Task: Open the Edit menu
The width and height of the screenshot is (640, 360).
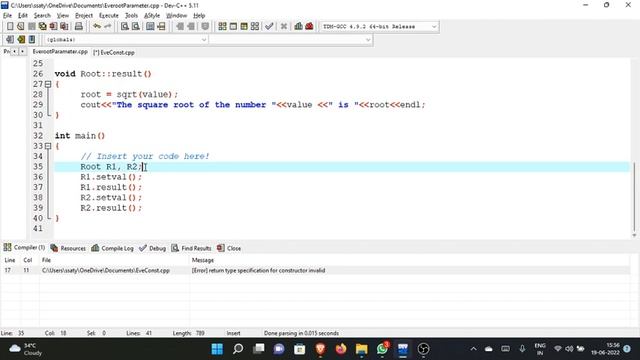Action: coord(22,16)
